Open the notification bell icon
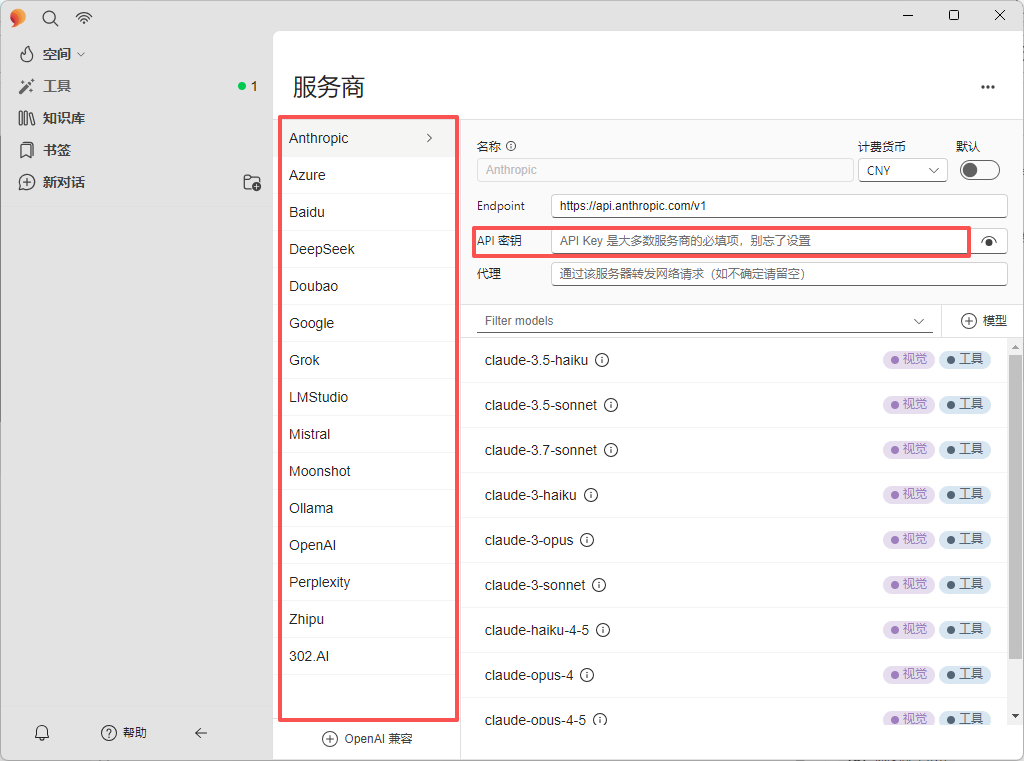Screen dimensions: 1024x761 (x=42, y=733)
